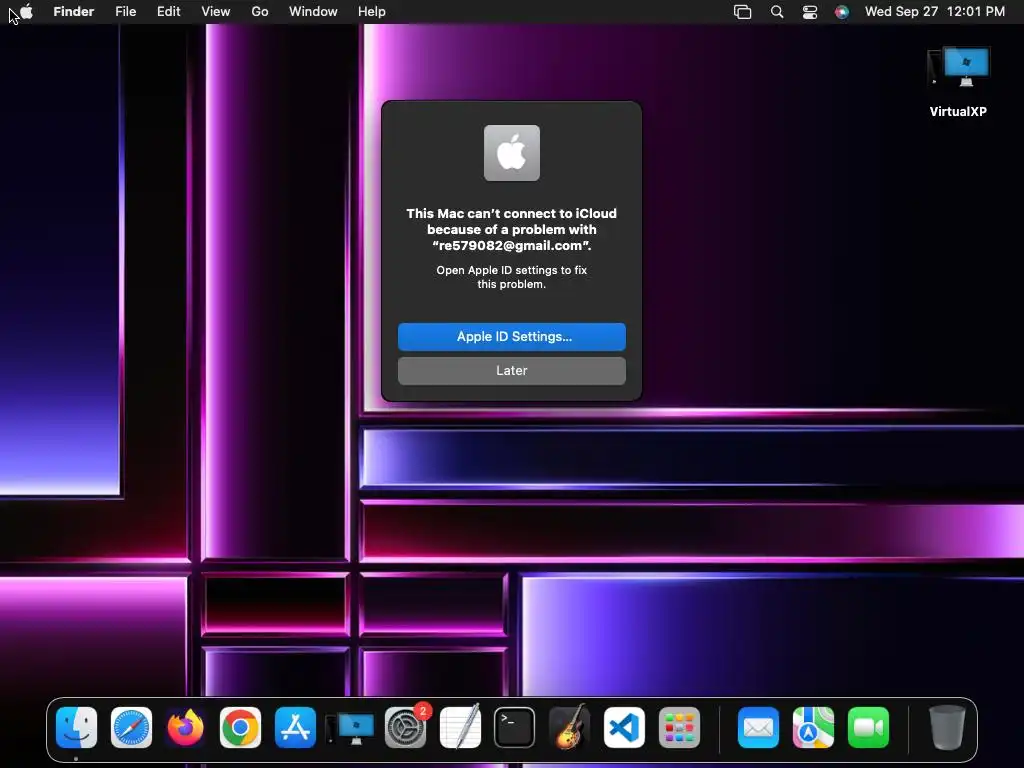Open System Settings with badge in Dock
1024x768 pixels.
click(406, 728)
